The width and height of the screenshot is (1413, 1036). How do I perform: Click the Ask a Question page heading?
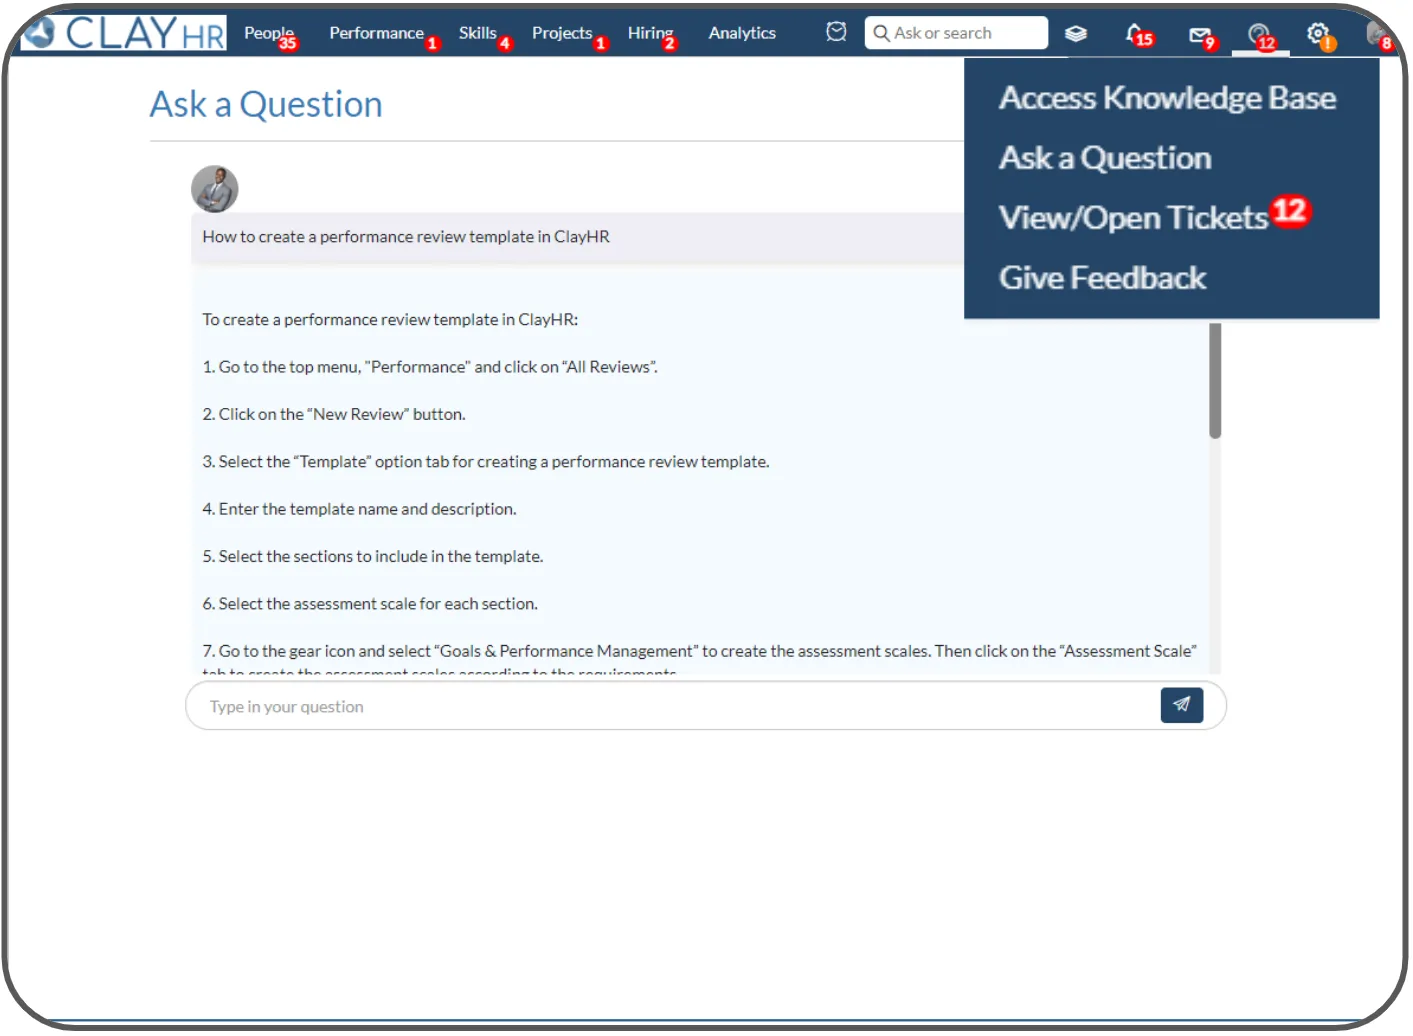pos(266,104)
